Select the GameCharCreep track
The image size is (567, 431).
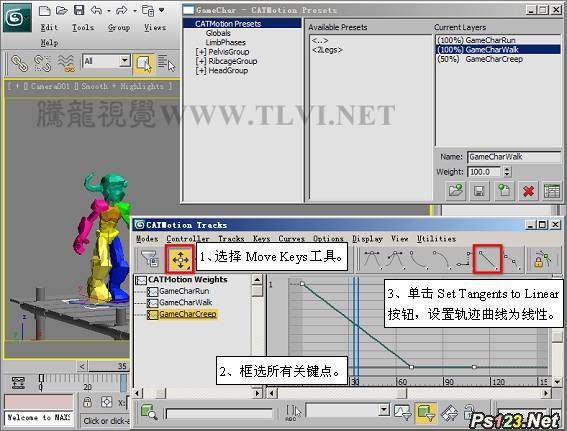tap(188, 314)
